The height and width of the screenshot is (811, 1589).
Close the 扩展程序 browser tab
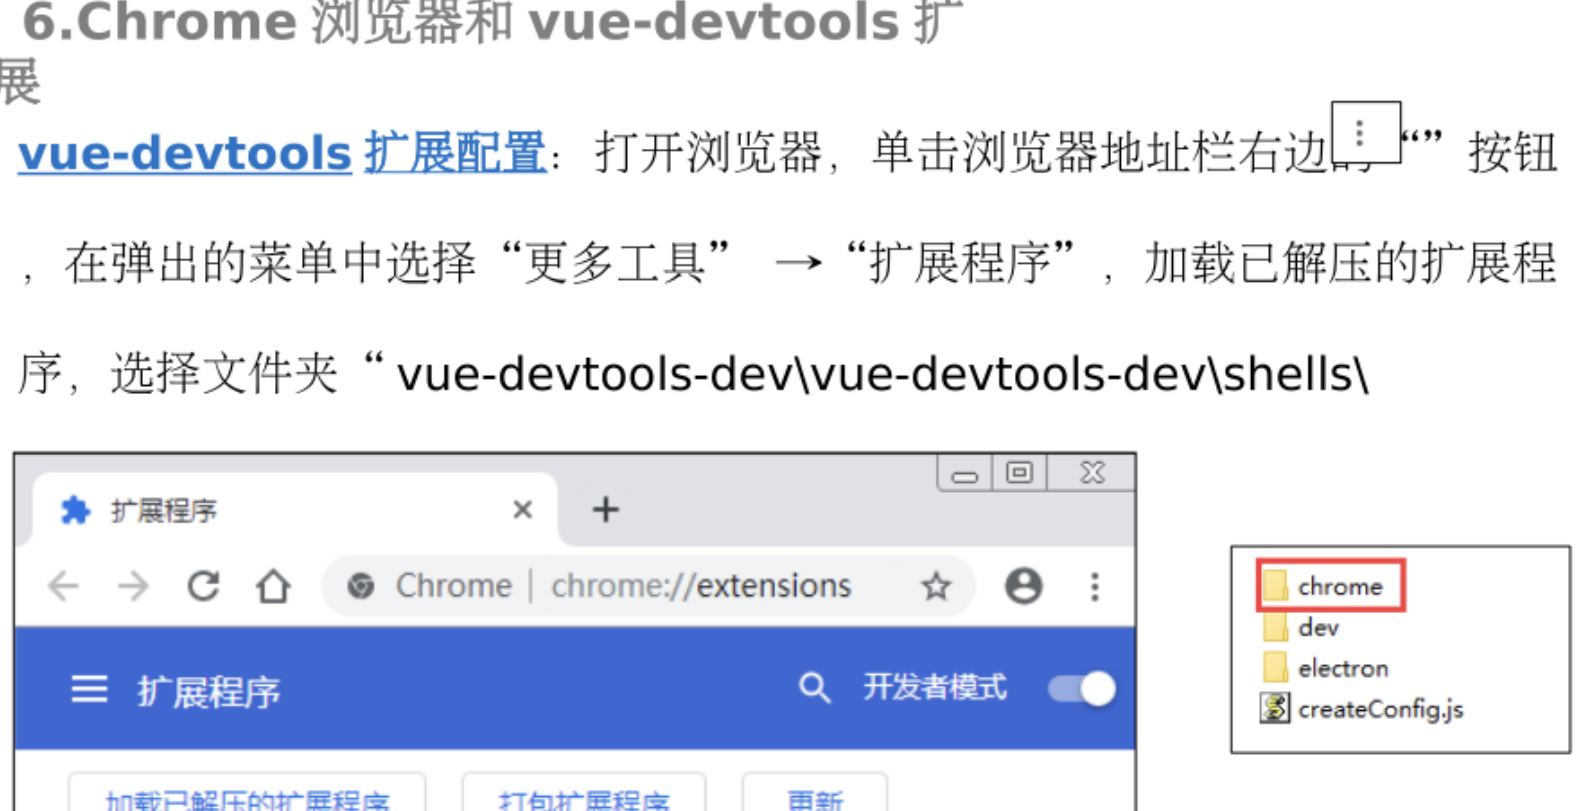522,510
